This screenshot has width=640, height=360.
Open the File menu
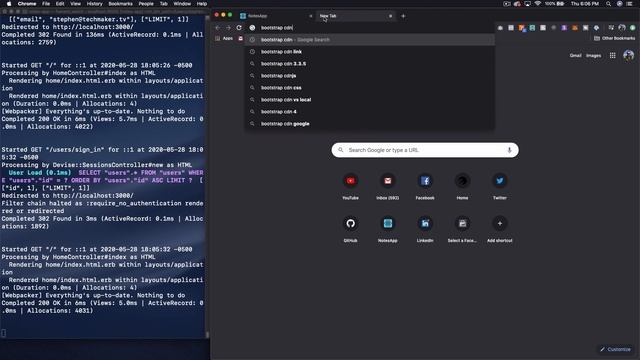[x=46, y=4]
